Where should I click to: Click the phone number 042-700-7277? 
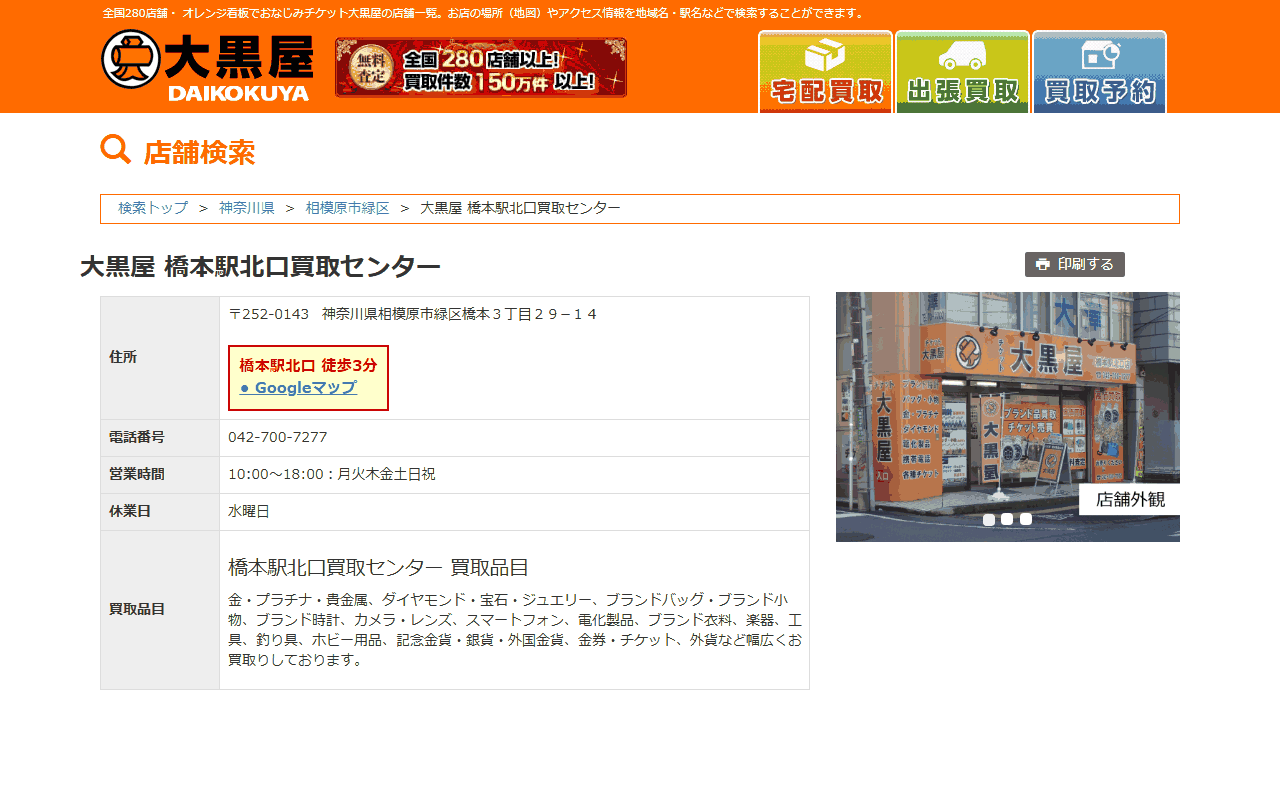(278, 437)
